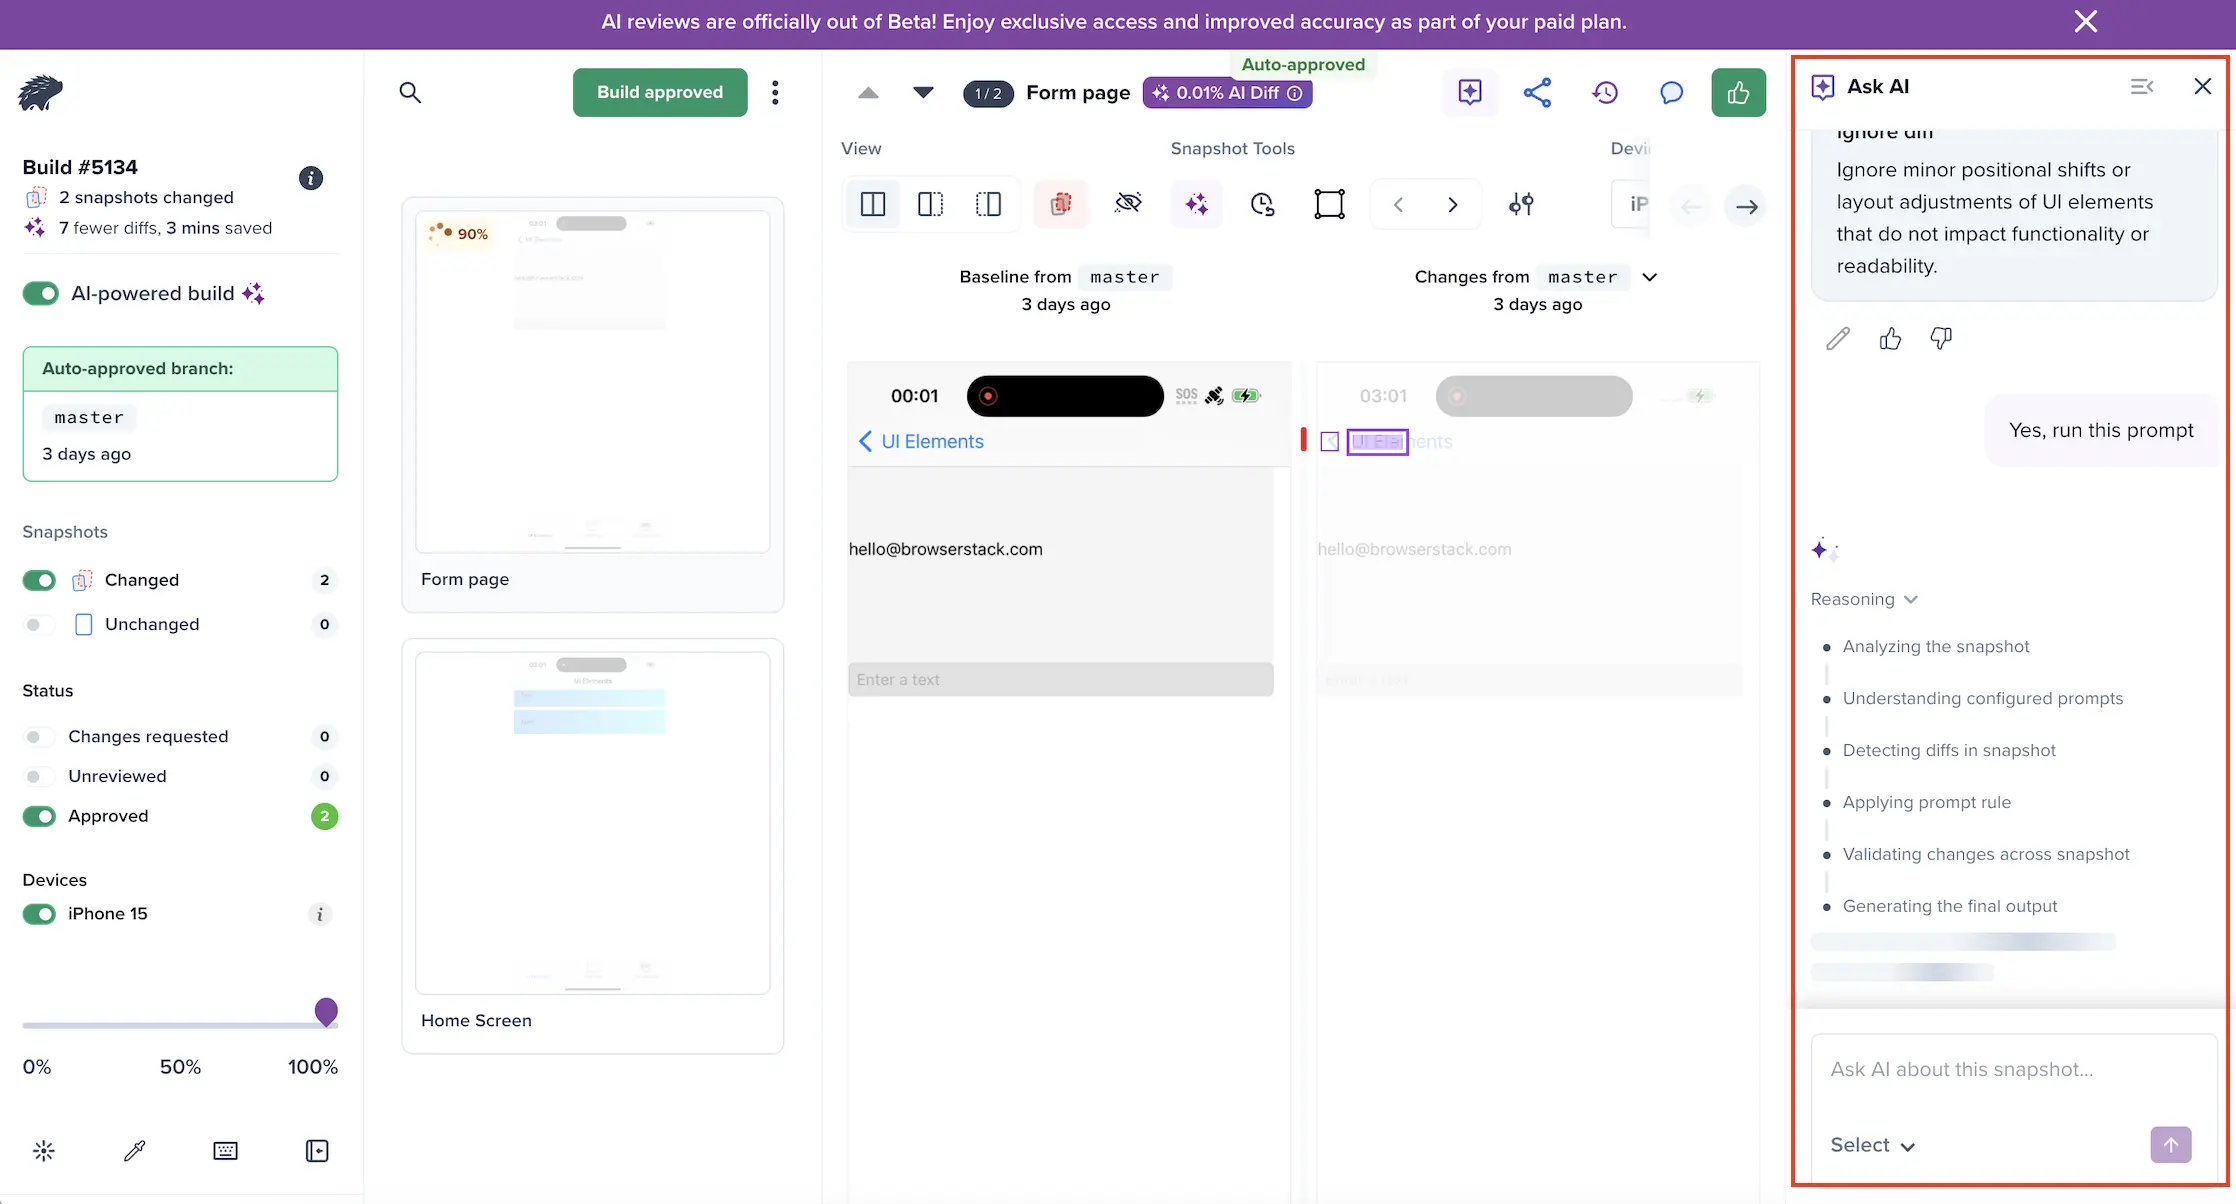This screenshot has width=2236, height=1204.
Task: Disable the AI-powered build toggle
Action: [40, 293]
